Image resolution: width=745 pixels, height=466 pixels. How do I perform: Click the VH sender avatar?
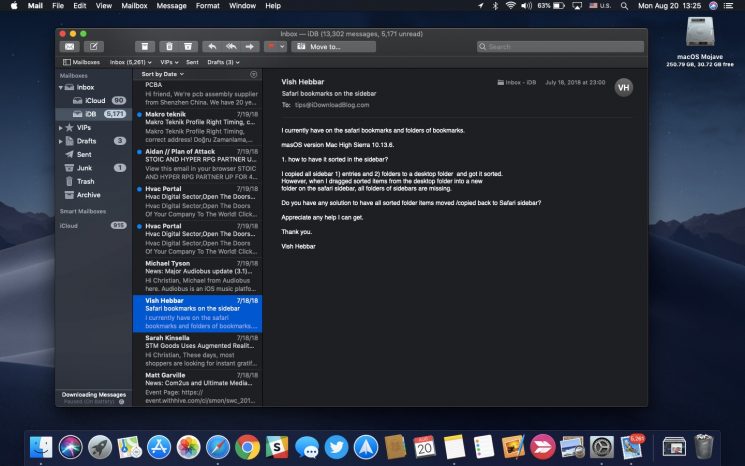623,88
